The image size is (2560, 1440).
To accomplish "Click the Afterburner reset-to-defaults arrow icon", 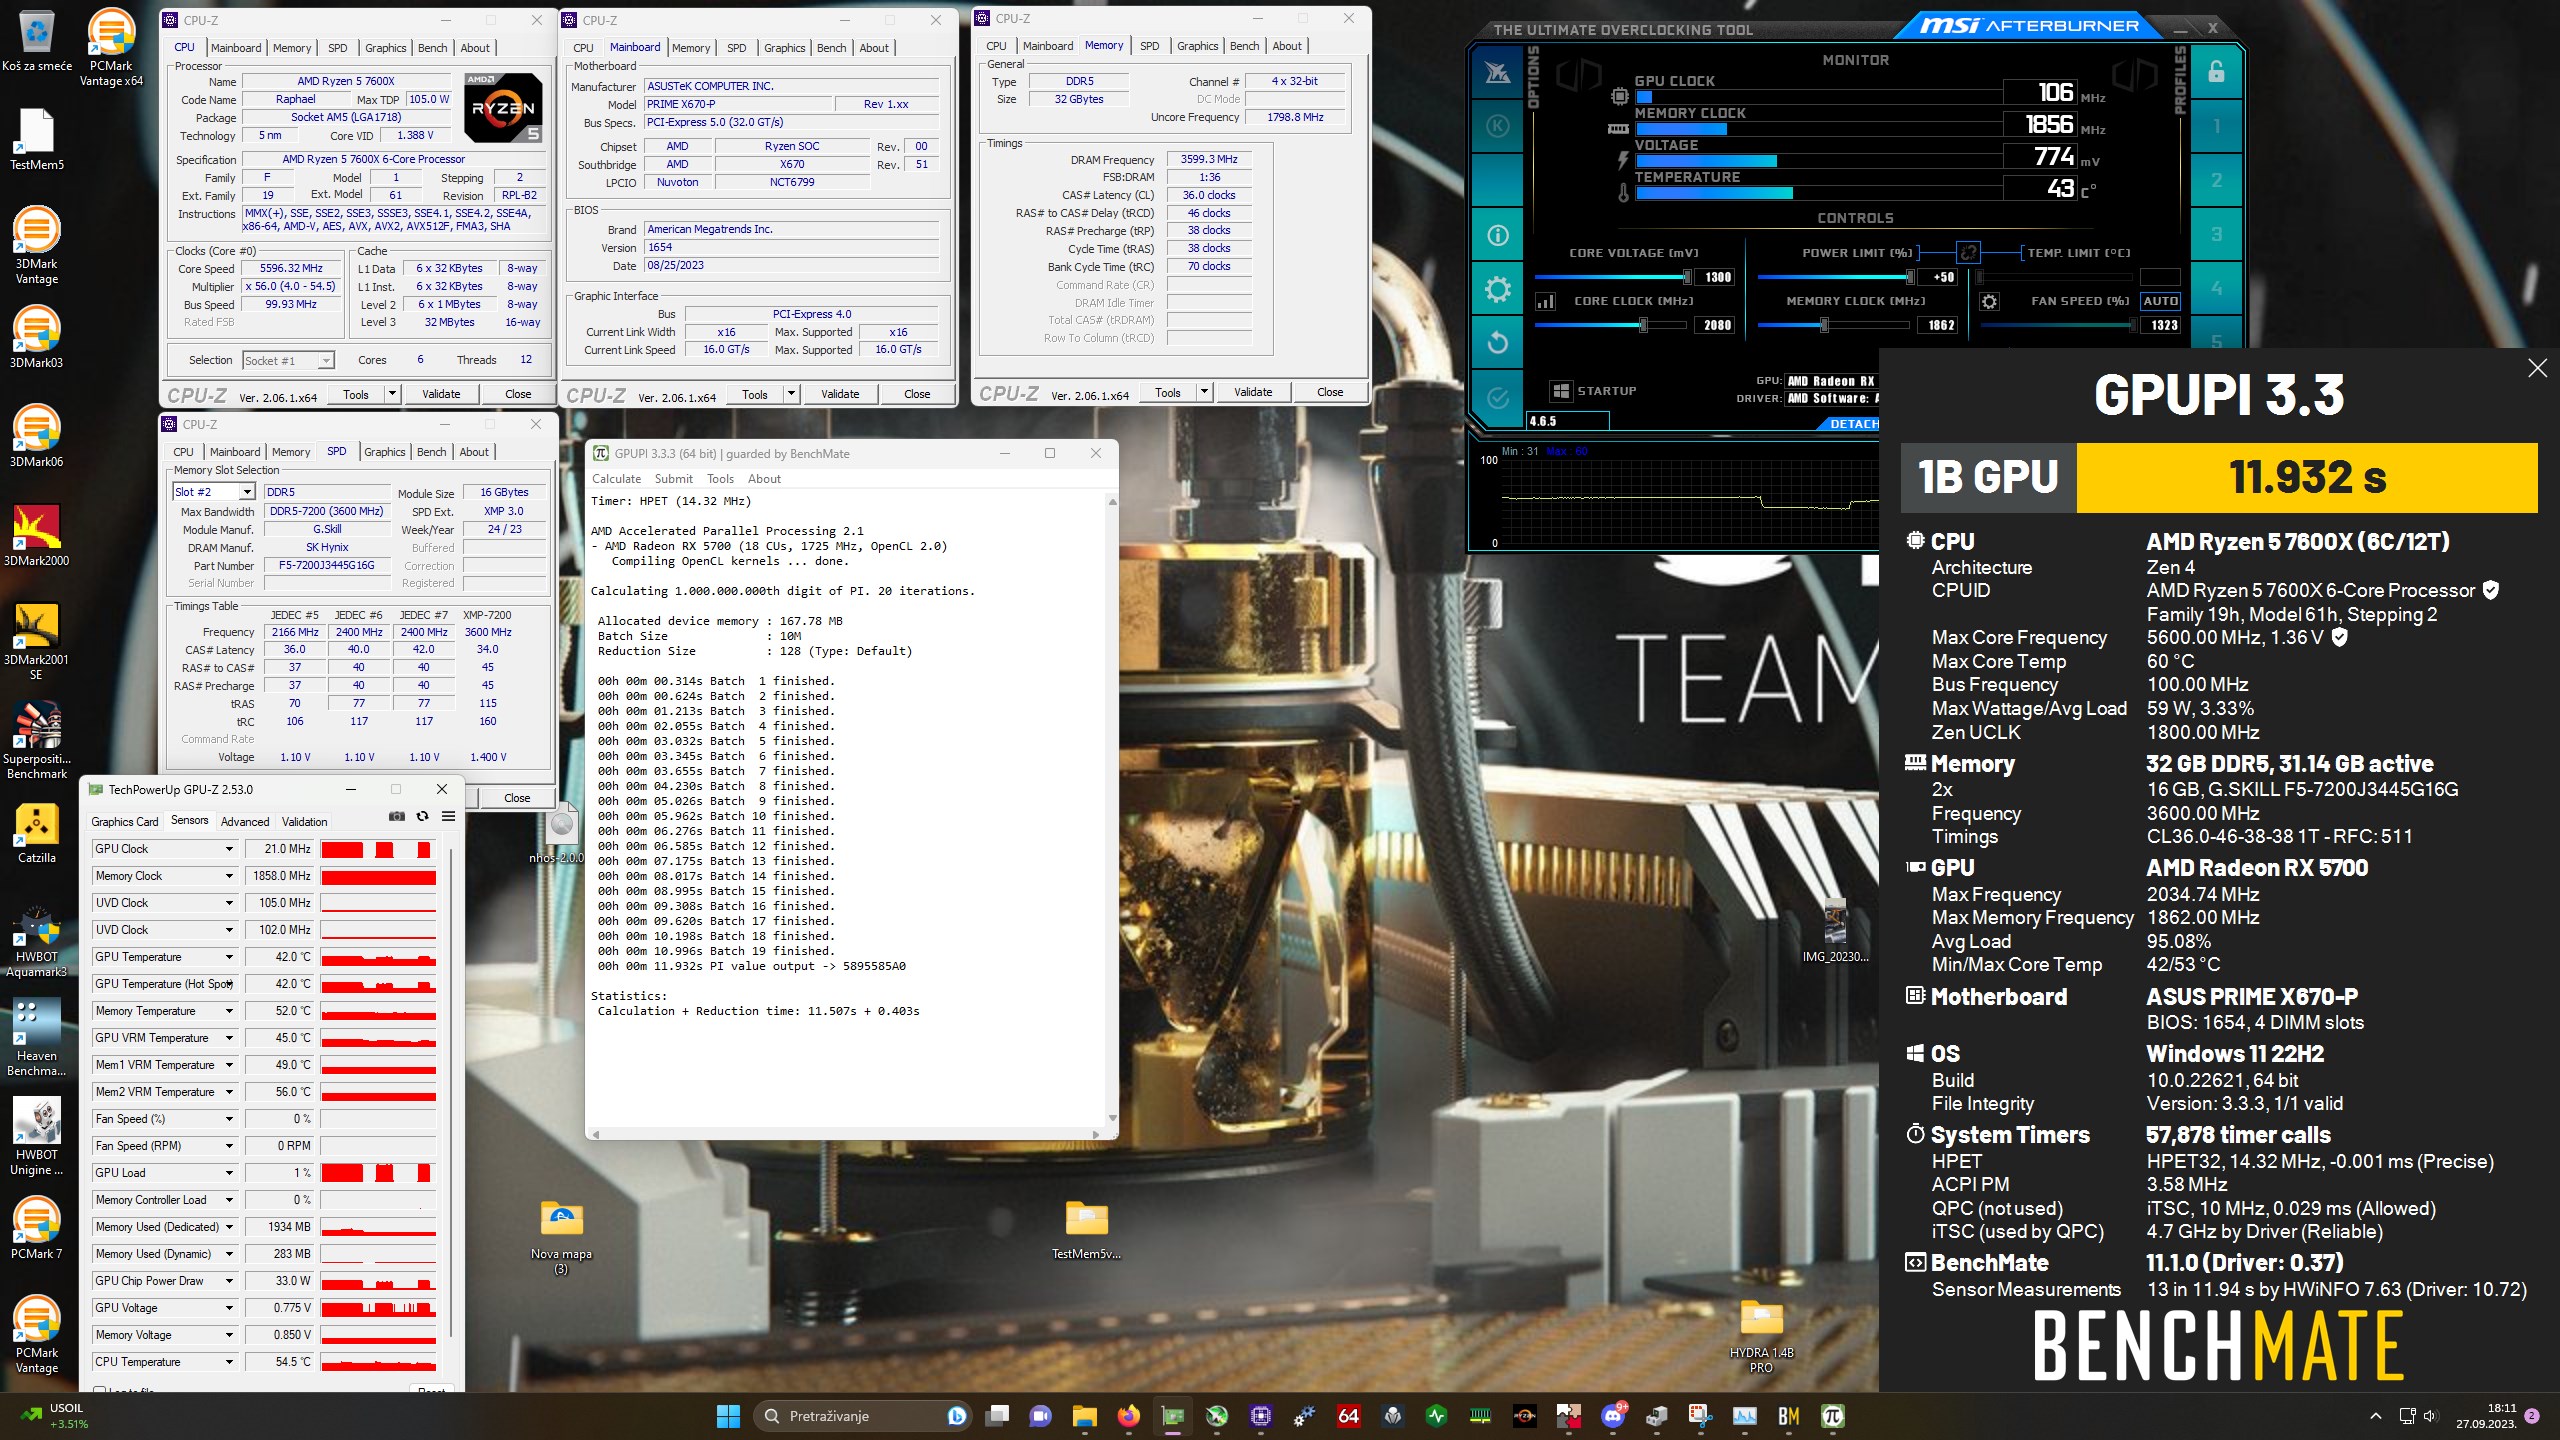I will point(1497,343).
